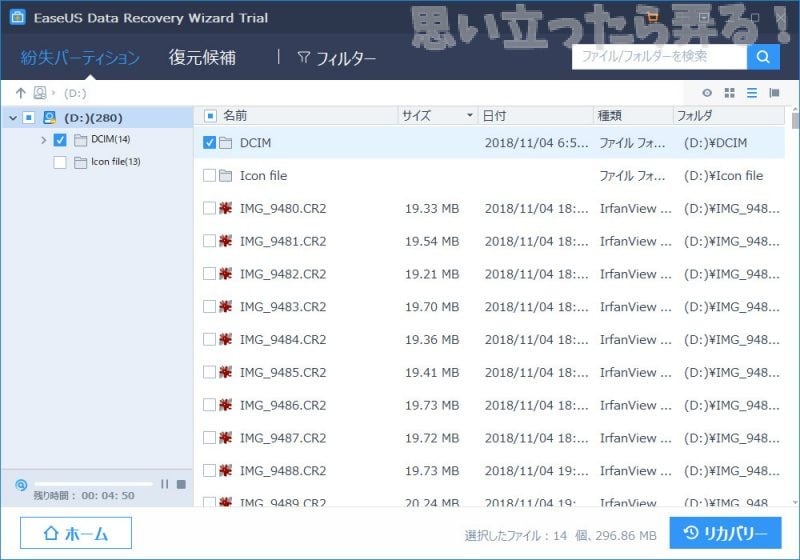Click the filter funnel icon

point(304,58)
